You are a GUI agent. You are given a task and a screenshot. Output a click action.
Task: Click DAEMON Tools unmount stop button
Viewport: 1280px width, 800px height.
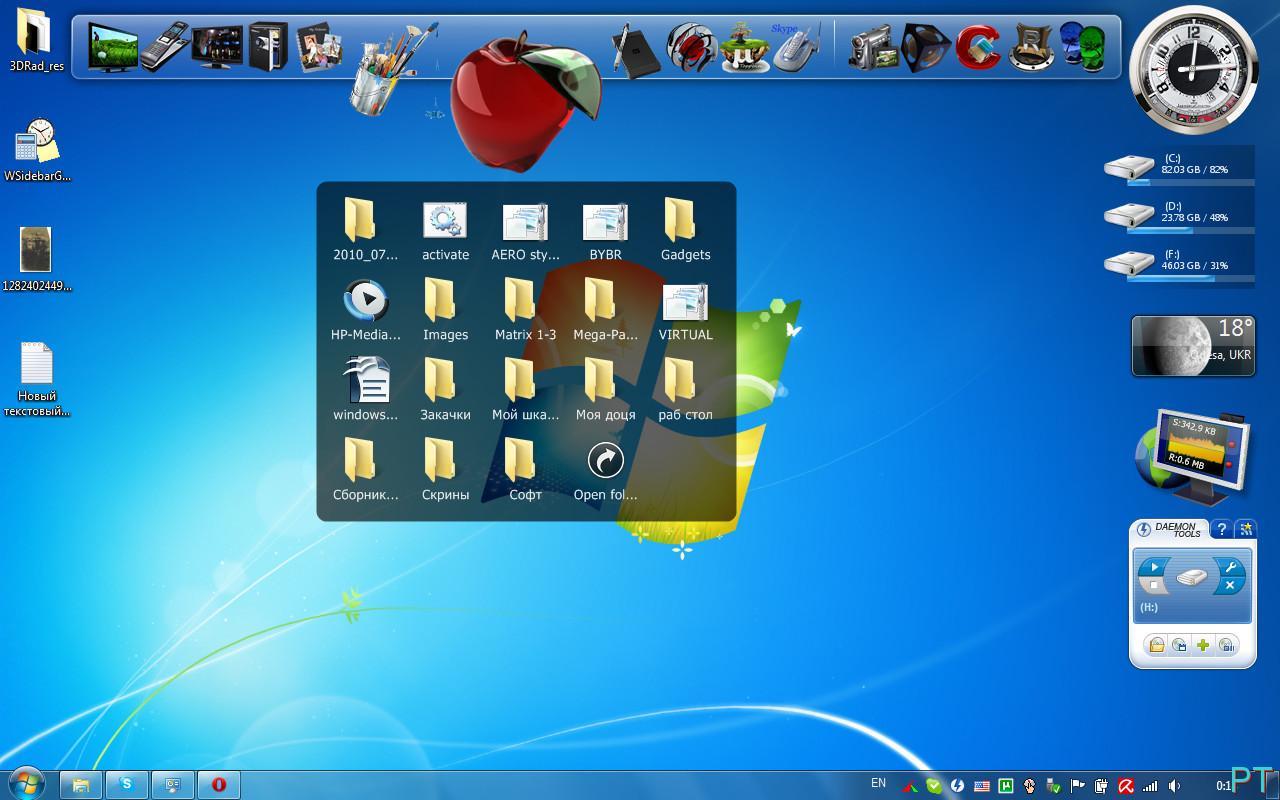[1153, 586]
